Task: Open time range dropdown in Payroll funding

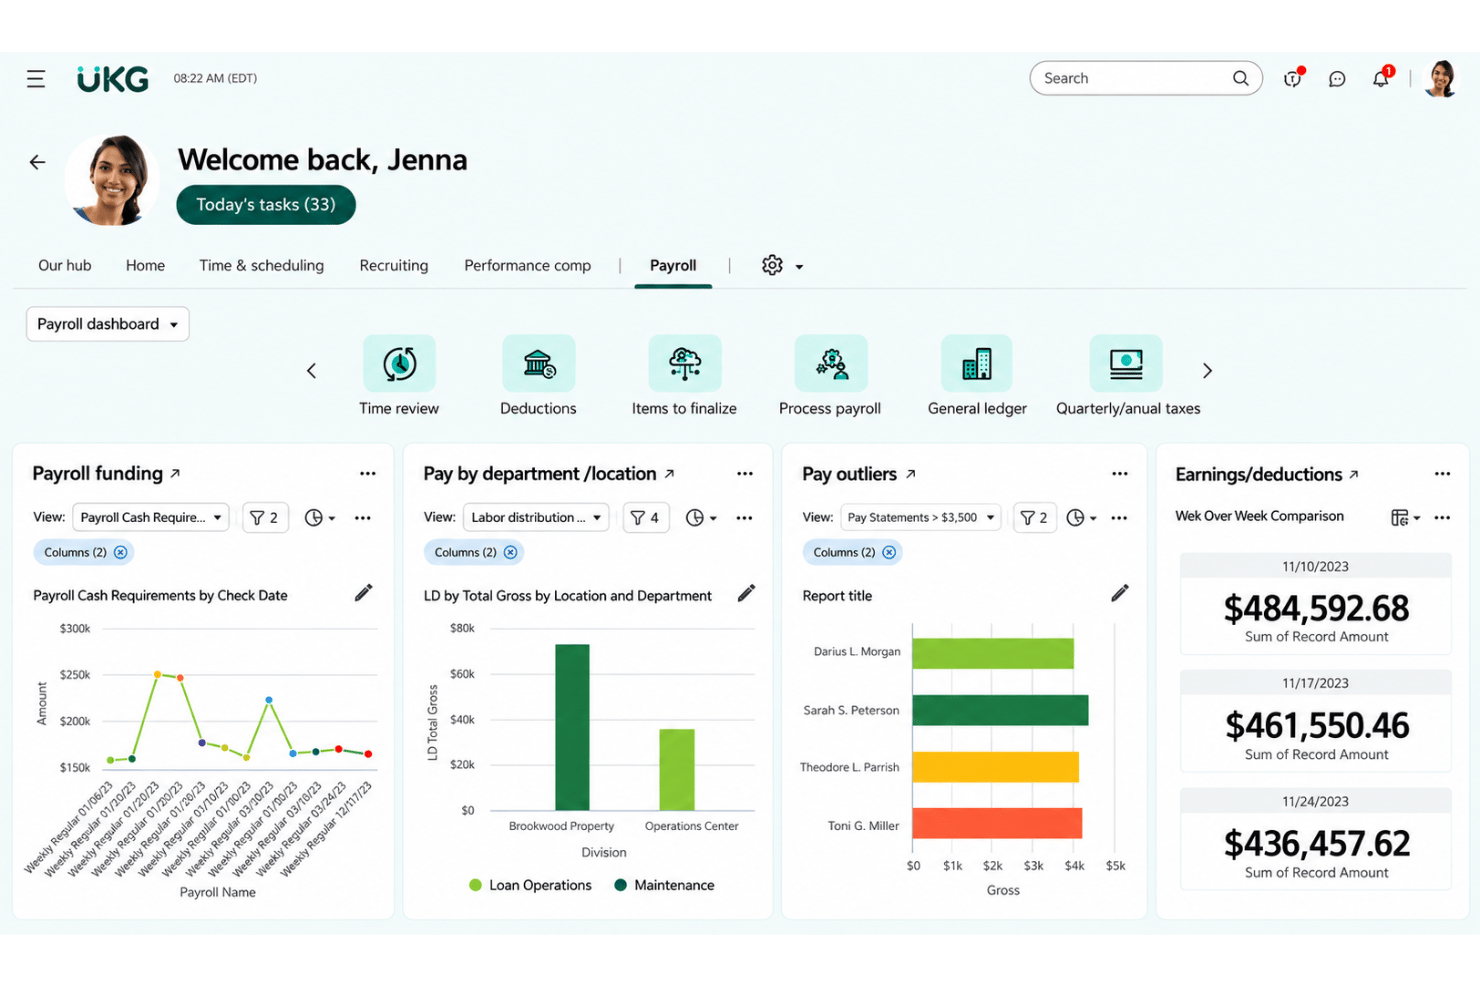Action: click(x=320, y=518)
